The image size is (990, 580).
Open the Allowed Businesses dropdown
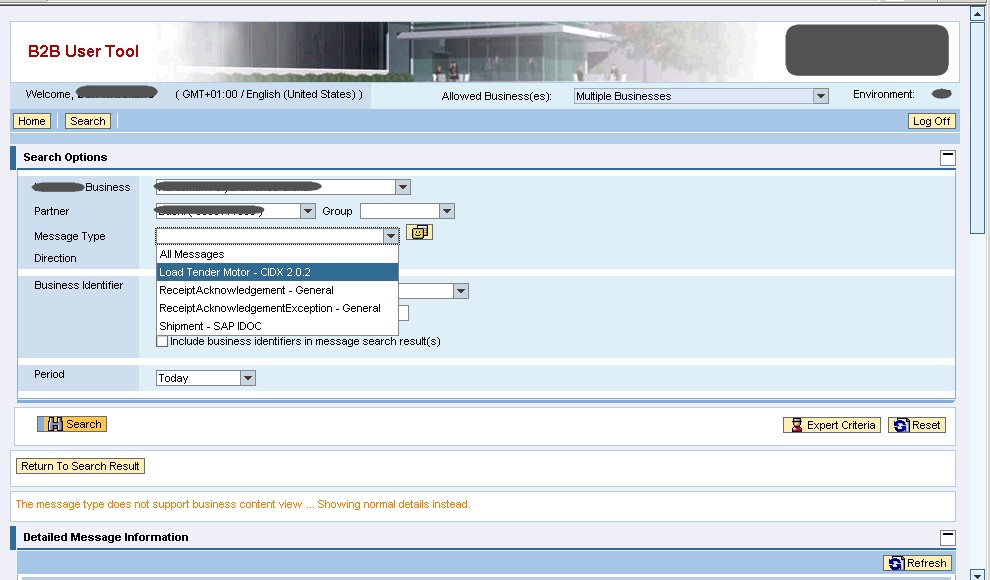[x=820, y=96]
